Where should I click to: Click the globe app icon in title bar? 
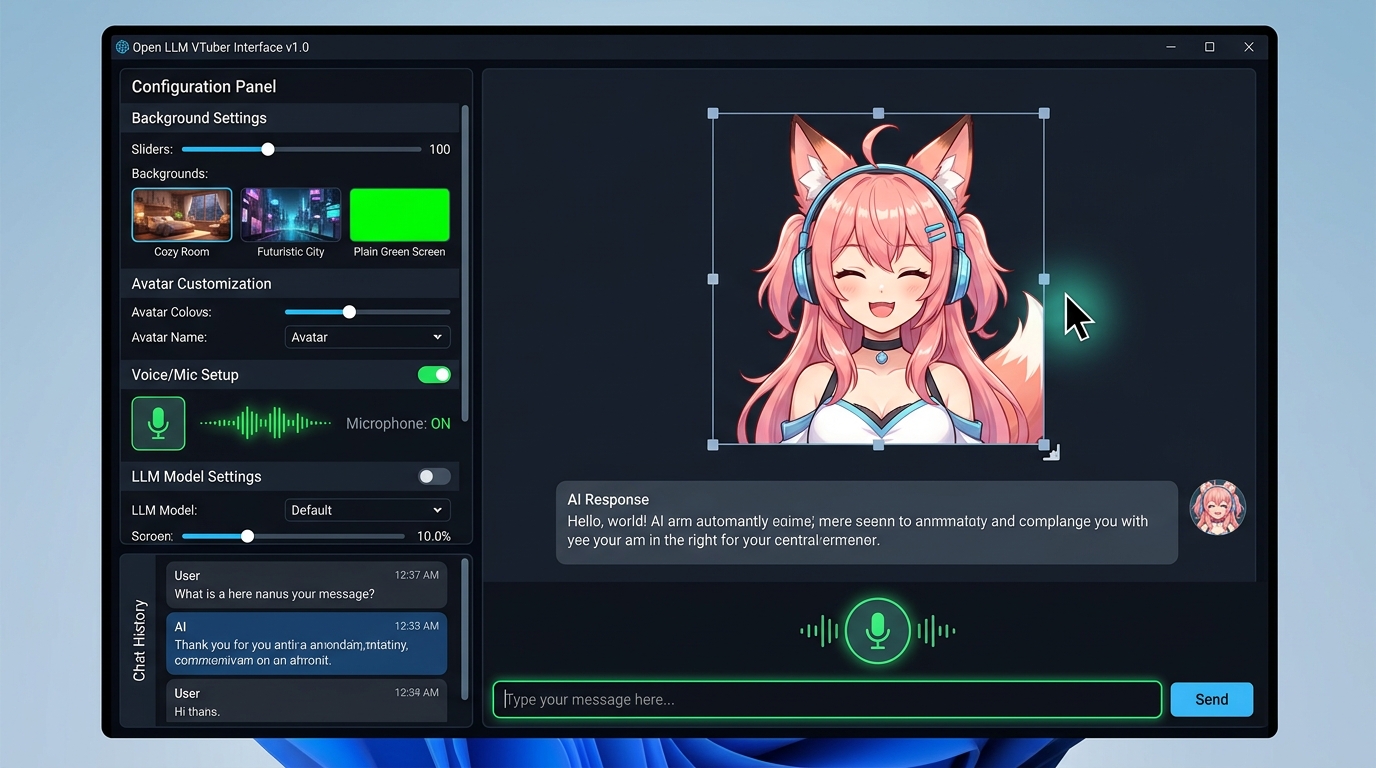pyautogui.click(x=122, y=47)
